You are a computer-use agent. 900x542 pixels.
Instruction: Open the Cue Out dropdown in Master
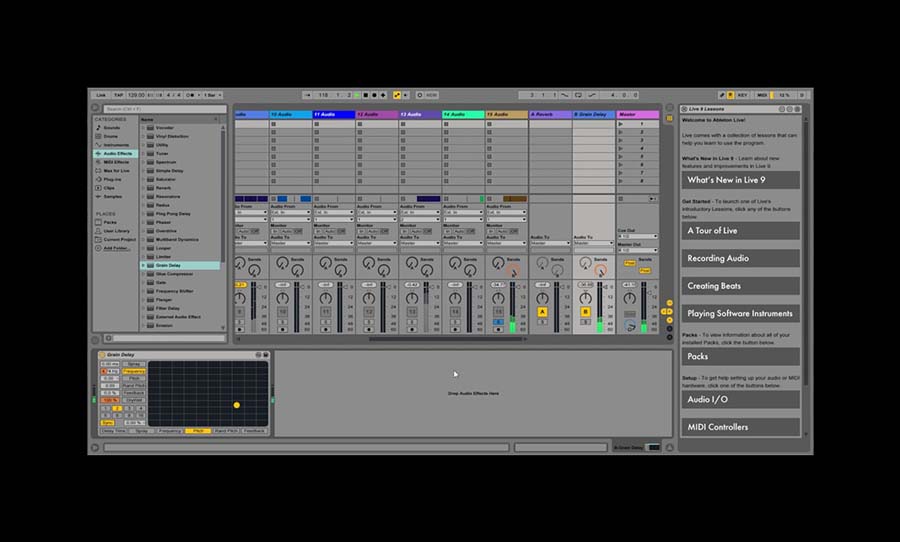(x=637, y=237)
